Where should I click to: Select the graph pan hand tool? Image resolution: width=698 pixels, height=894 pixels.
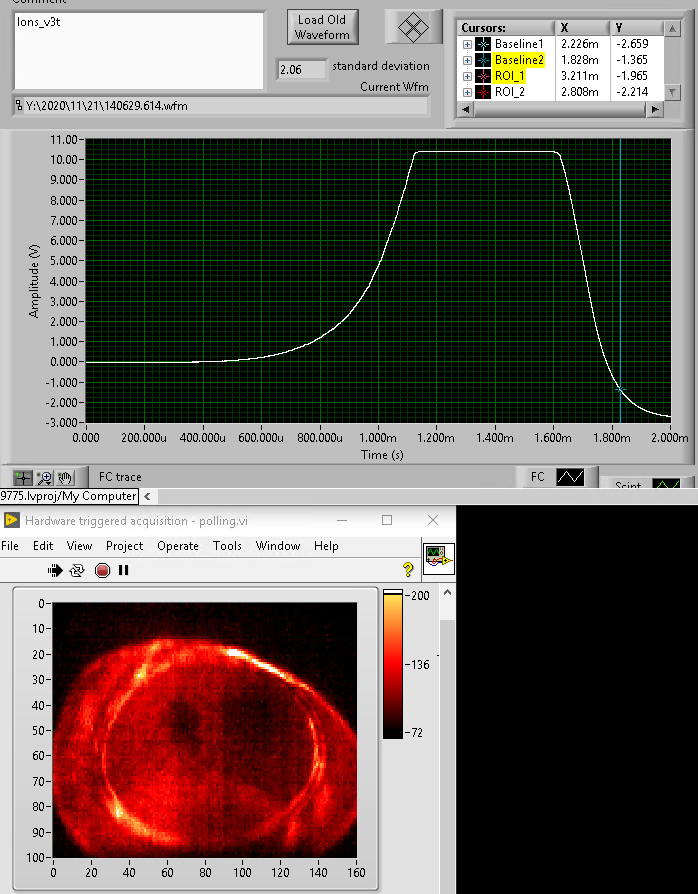click(66, 478)
